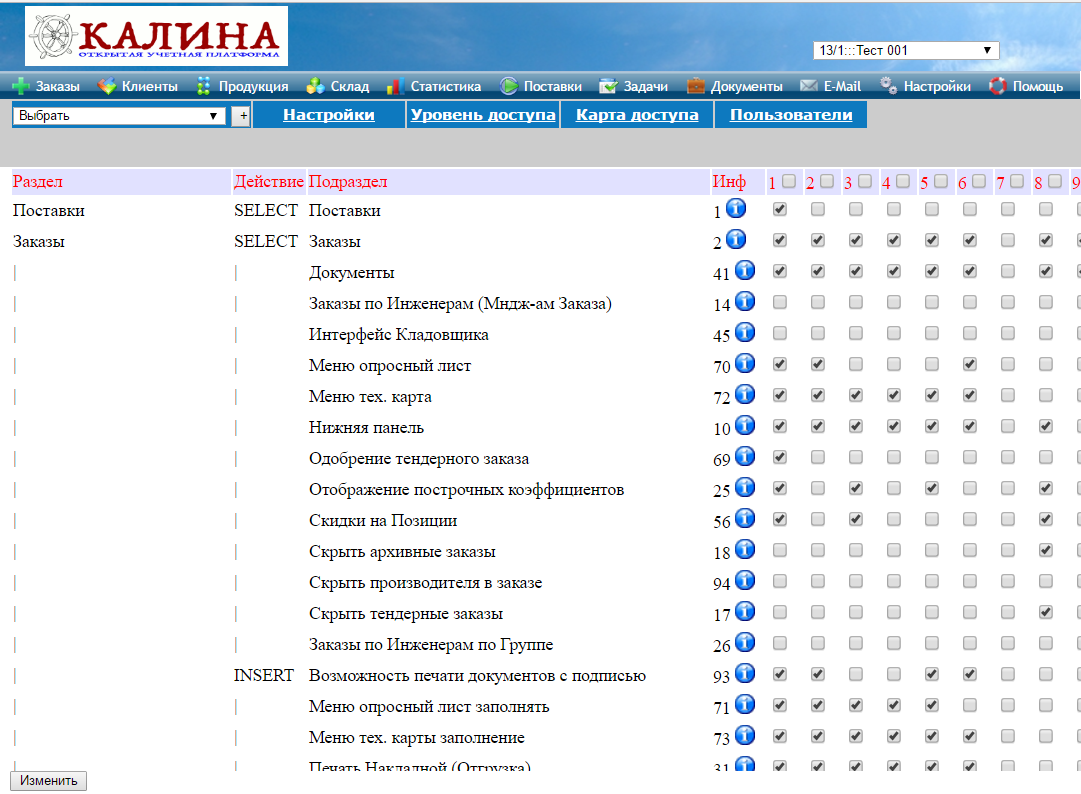Open the Карта доступа link
The height and width of the screenshot is (794, 1081).
[x=637, y=114]
